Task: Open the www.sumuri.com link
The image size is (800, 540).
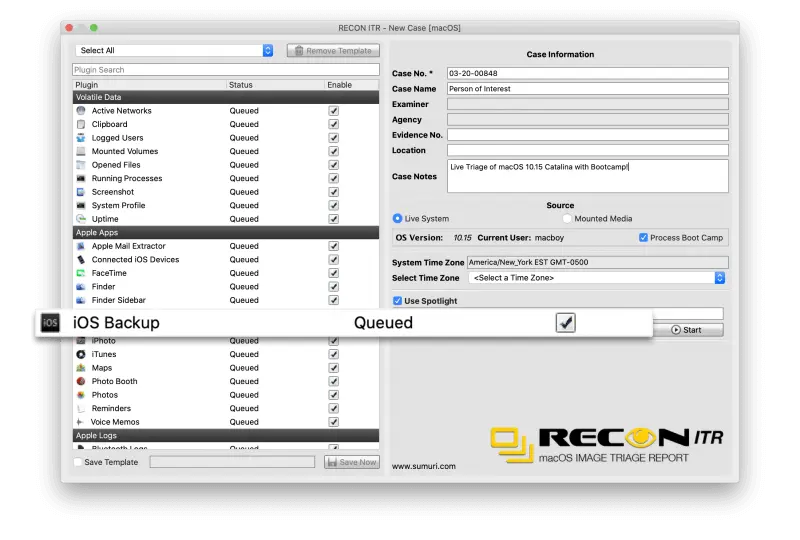Action: pyautogui.click(x=423, y=466)
